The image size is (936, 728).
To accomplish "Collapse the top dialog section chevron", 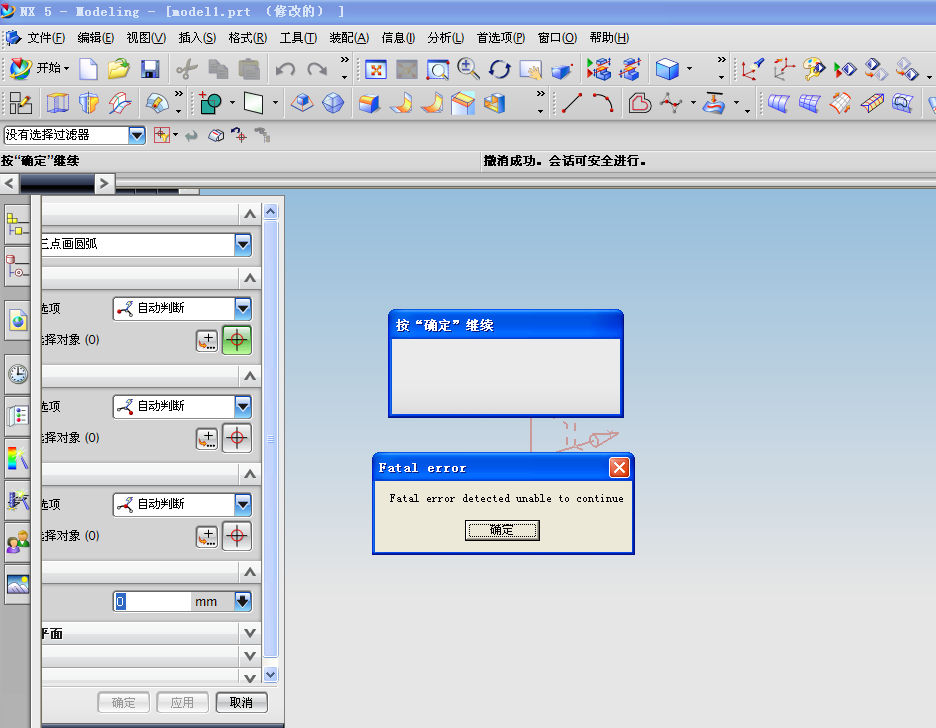I will point(250,214).
